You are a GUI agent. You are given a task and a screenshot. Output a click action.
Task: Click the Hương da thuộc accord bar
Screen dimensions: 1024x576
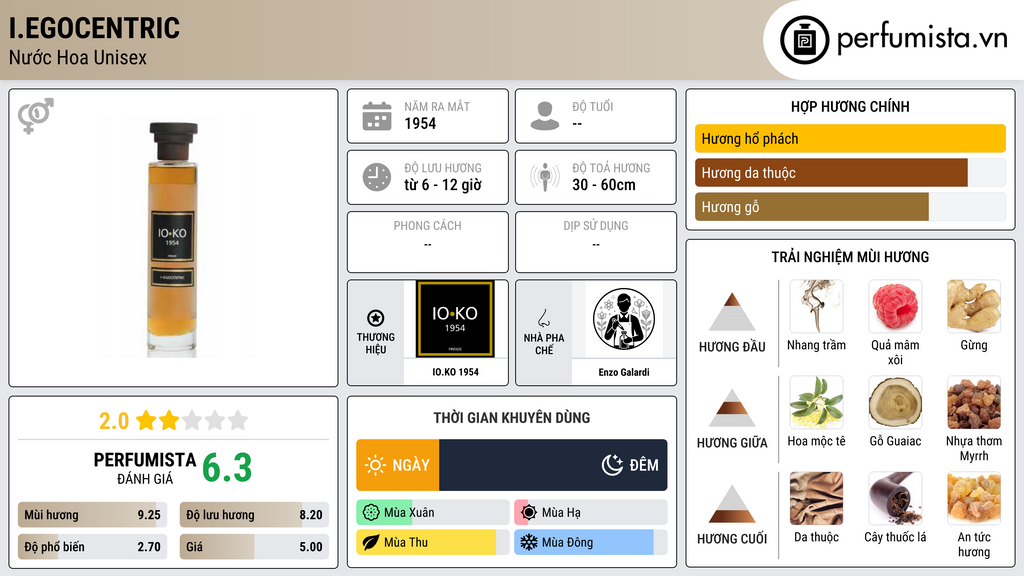pos(850,172)
